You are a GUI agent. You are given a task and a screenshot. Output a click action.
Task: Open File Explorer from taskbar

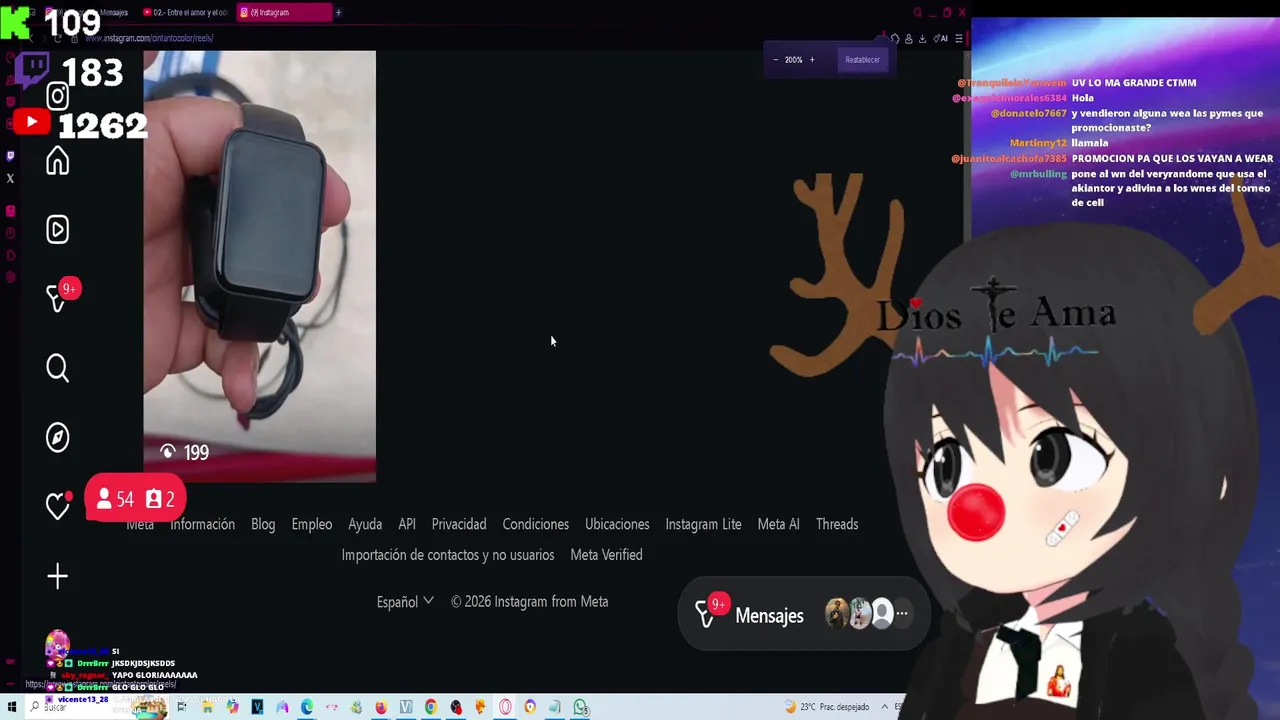(x=207, y=707)
